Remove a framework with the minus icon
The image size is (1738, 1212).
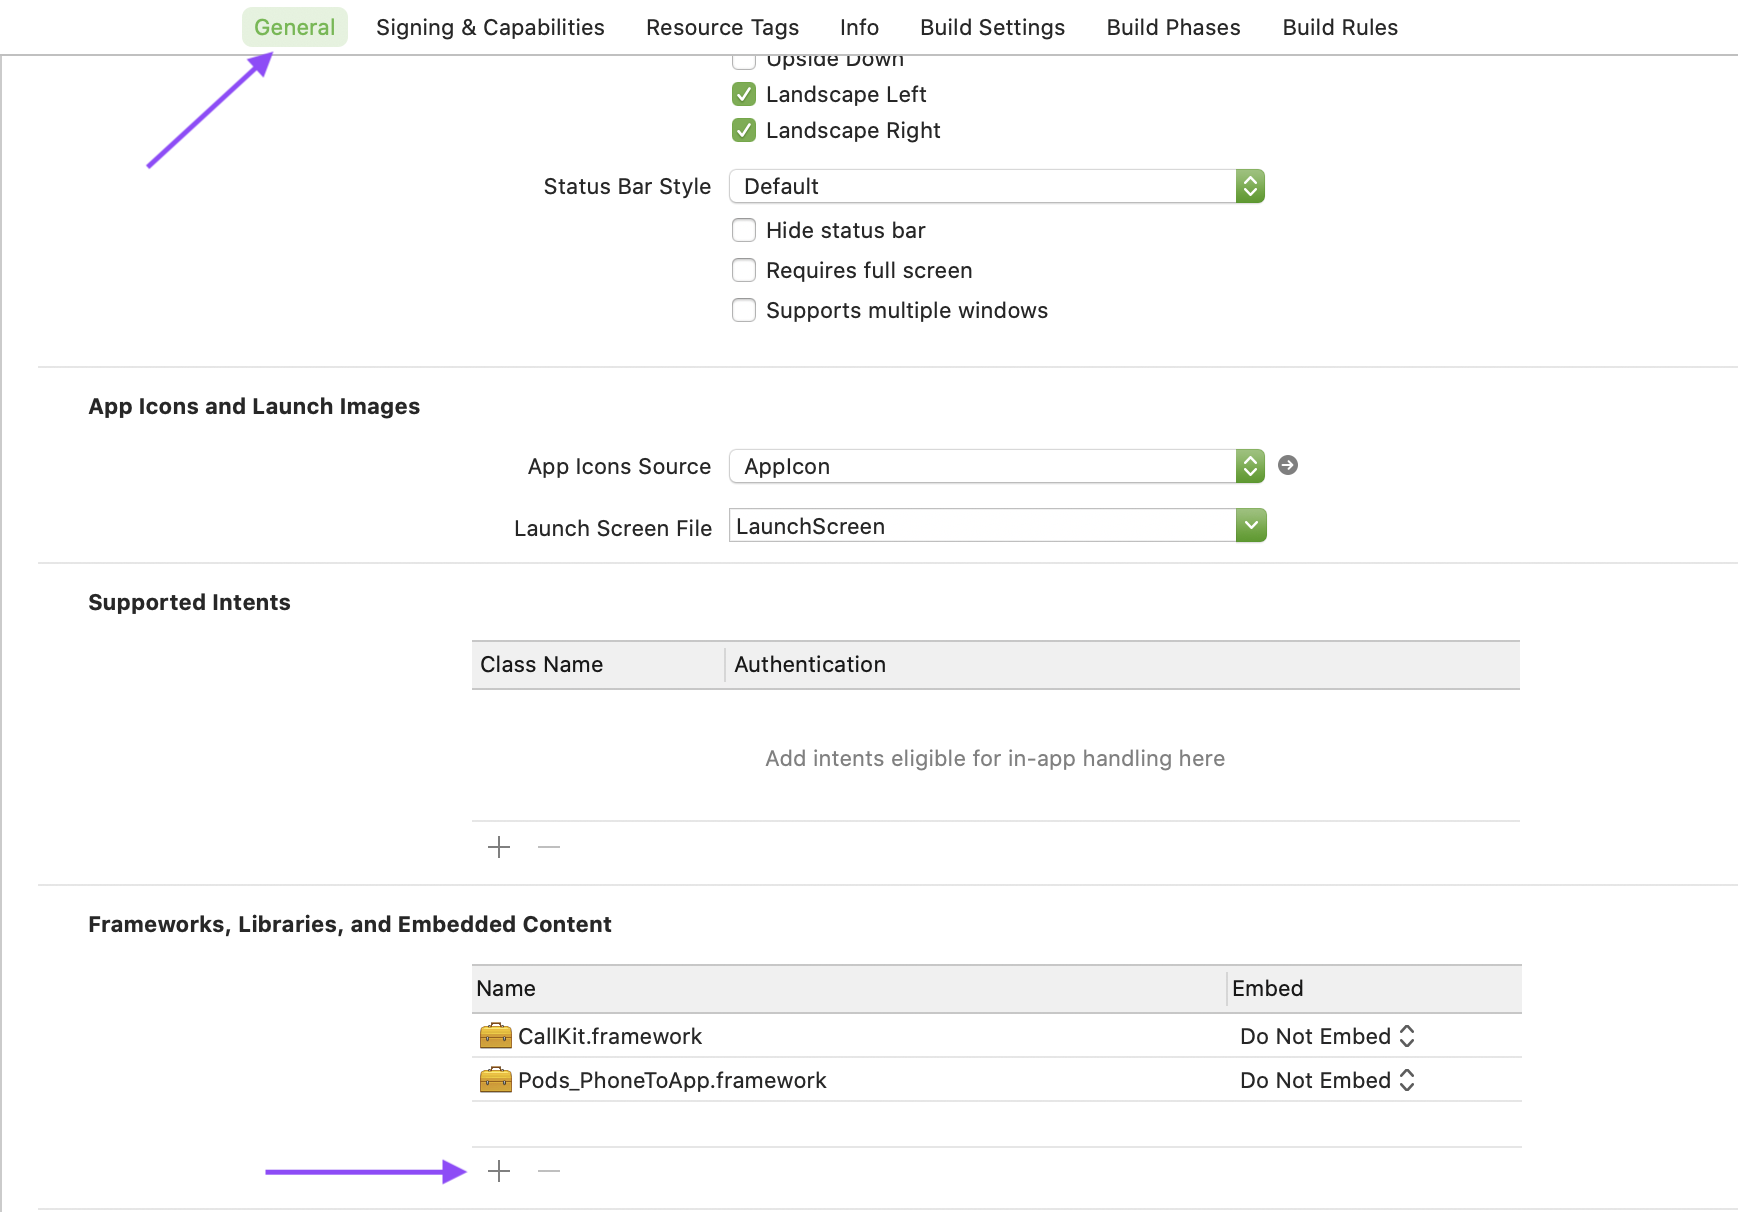(548, 1170)
